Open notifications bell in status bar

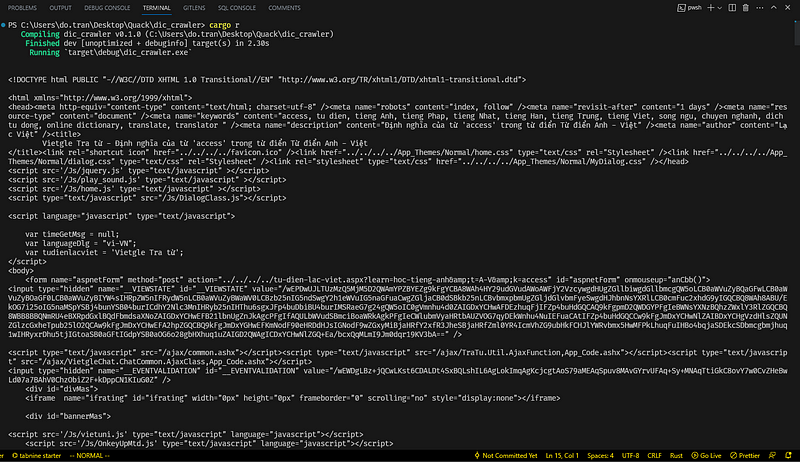[x=788, y=455]
